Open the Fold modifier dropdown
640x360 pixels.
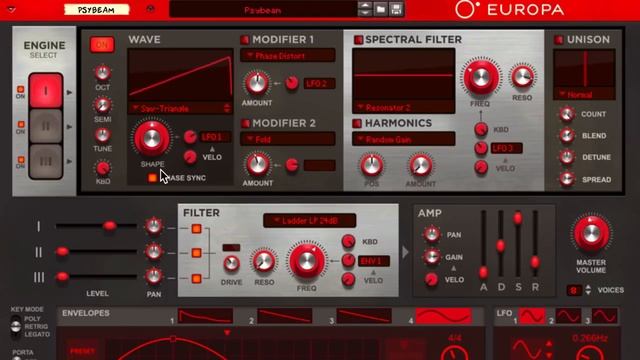point(288,139)
